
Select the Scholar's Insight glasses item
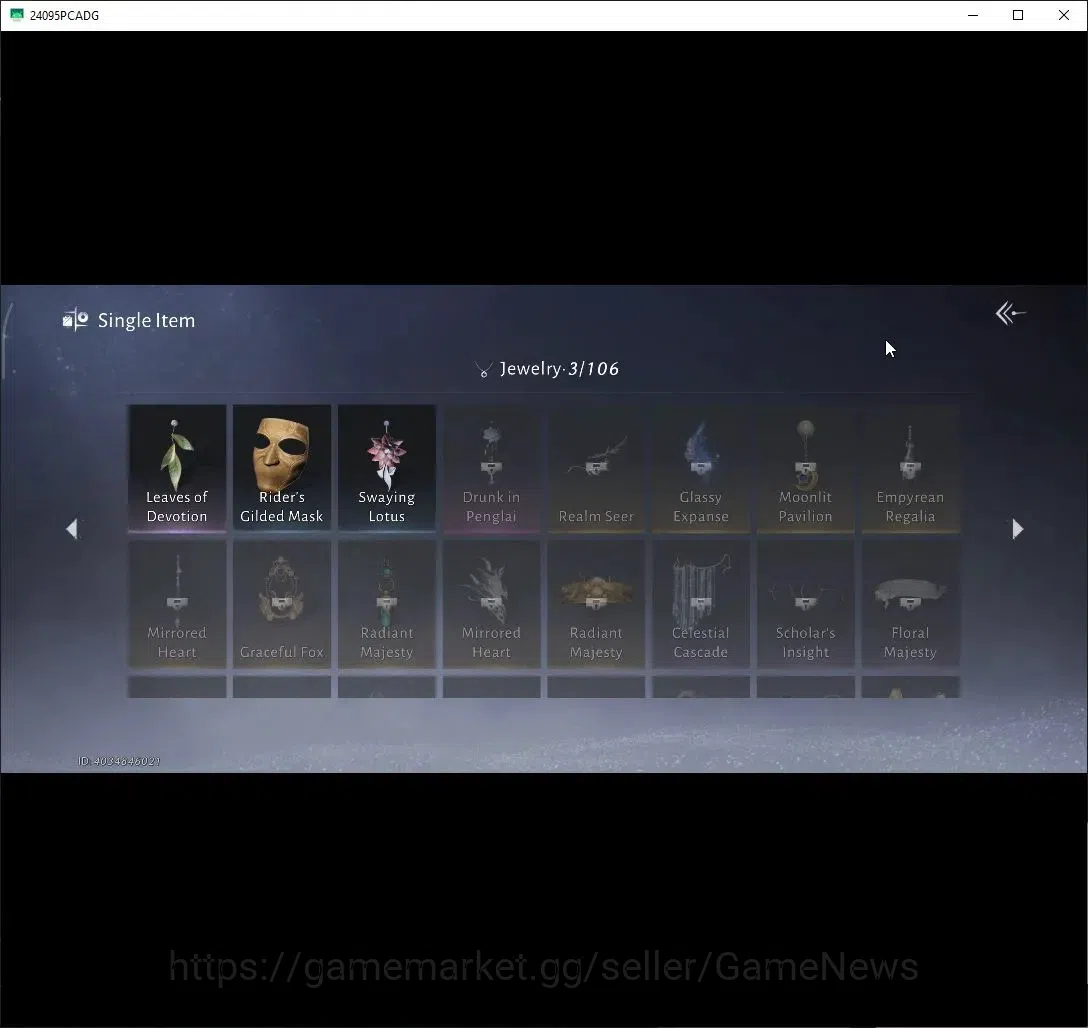click(806, 604)
